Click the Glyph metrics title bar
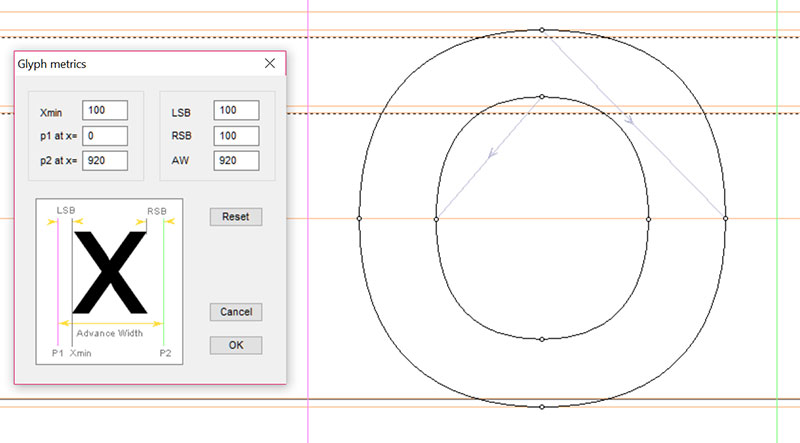Screen dimensions: 800x443 130,64
